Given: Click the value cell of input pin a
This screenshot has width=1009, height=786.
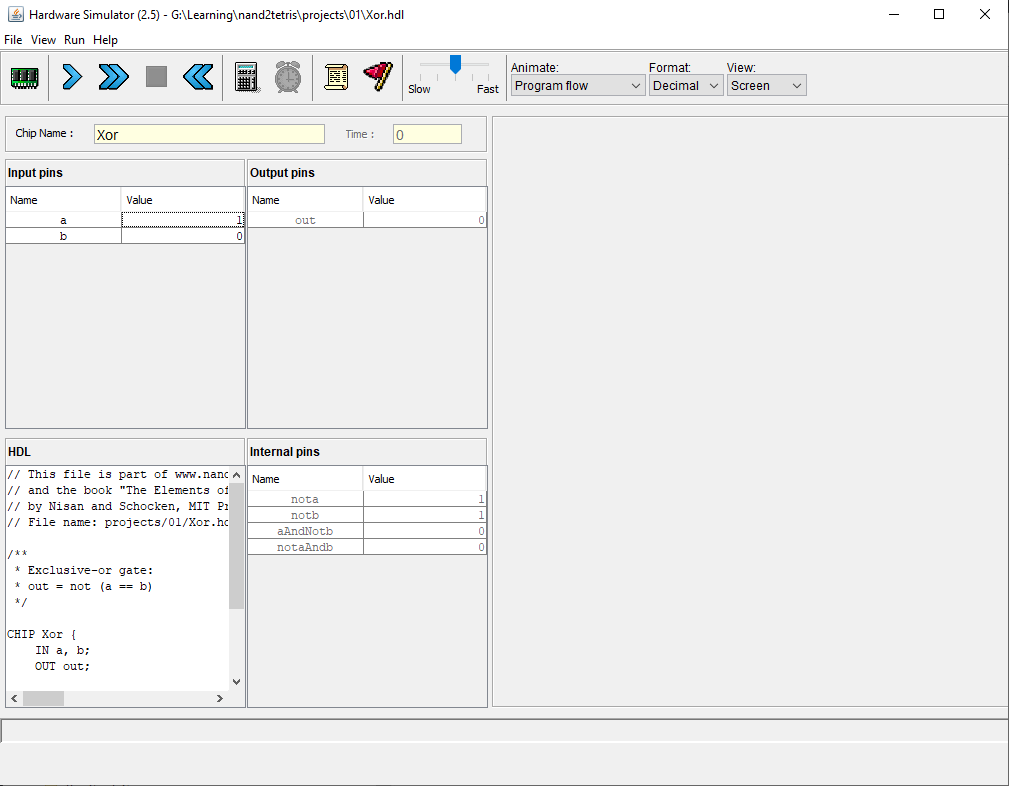Looking at the screenshot, I should (x=183, y=220).
